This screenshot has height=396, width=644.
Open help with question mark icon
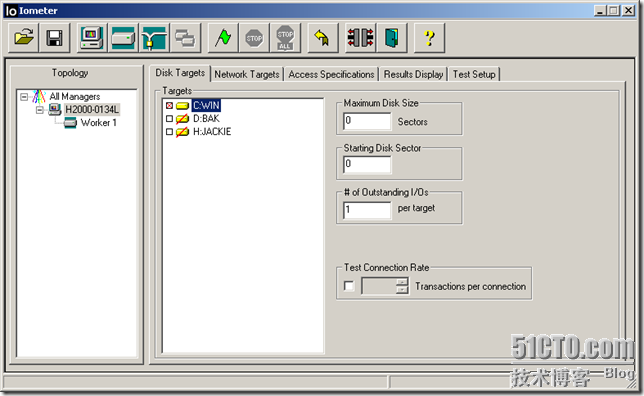(x=429, y=38)
